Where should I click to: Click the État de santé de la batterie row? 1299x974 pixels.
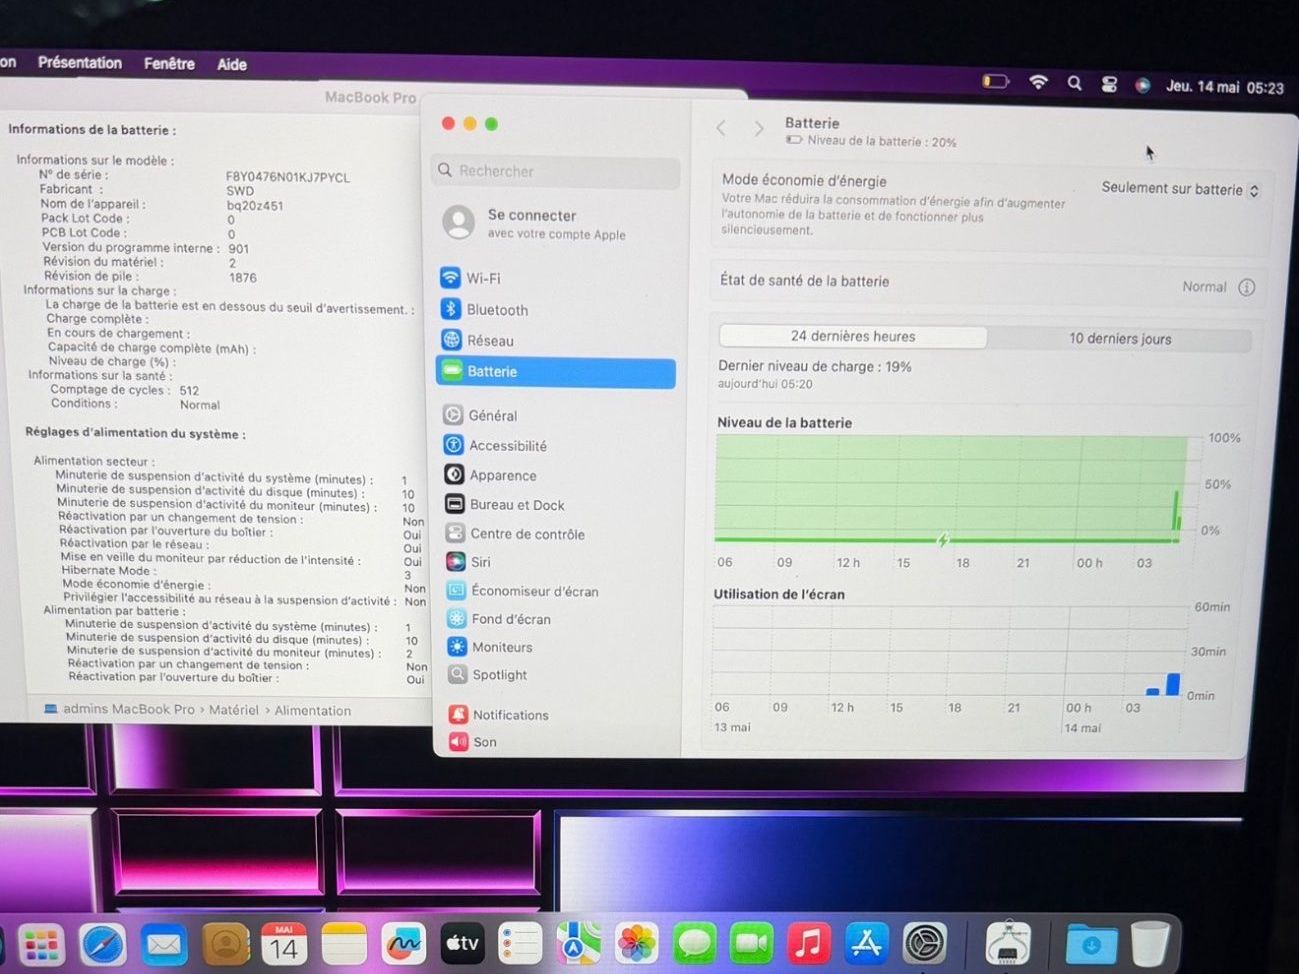coord(989,284)
